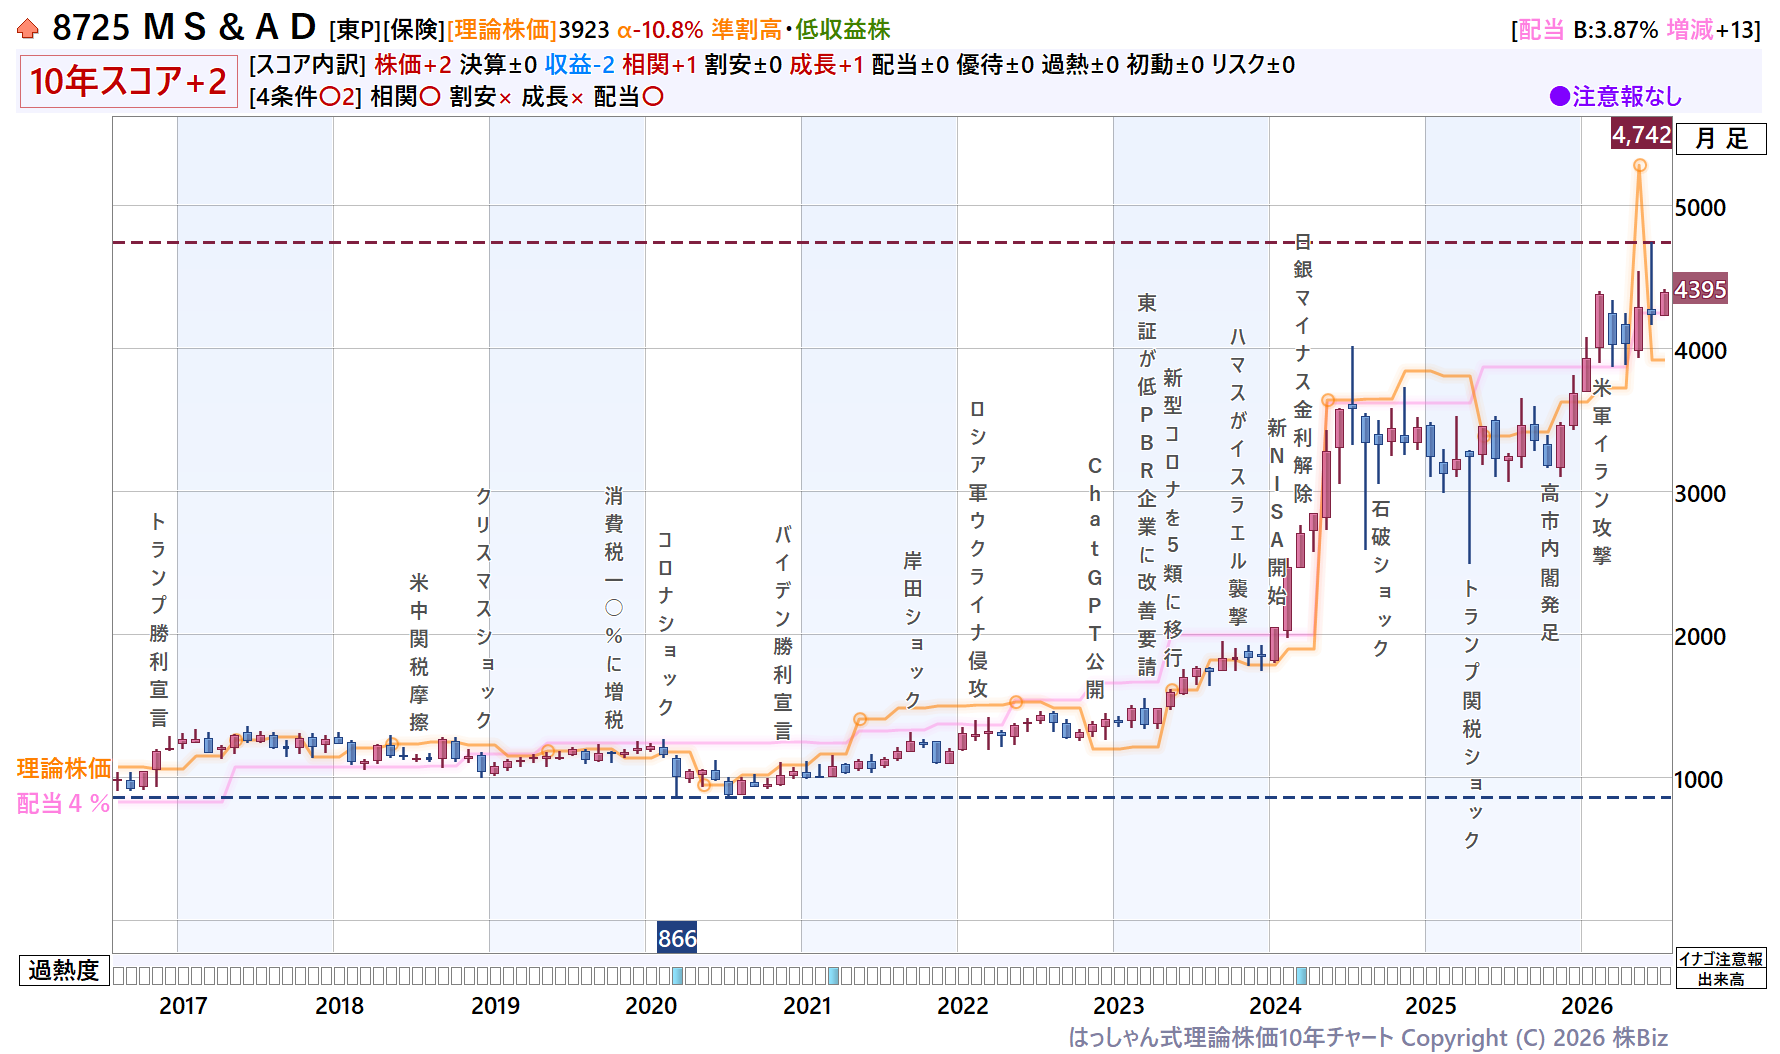This screenshot has height=1054, width=1780.
Task: Click the orange peak marker near 2026
Action: click(1639, 166)
